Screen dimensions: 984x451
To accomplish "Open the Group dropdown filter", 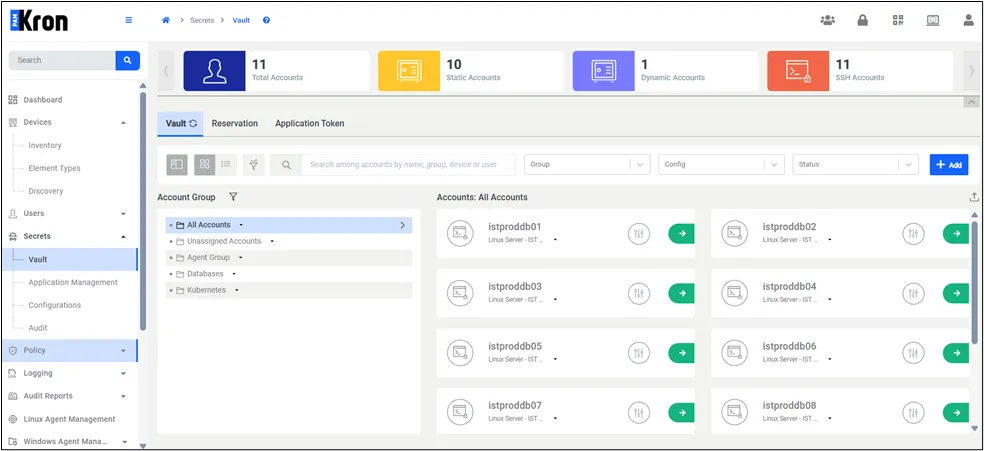I will coord(587,164).
